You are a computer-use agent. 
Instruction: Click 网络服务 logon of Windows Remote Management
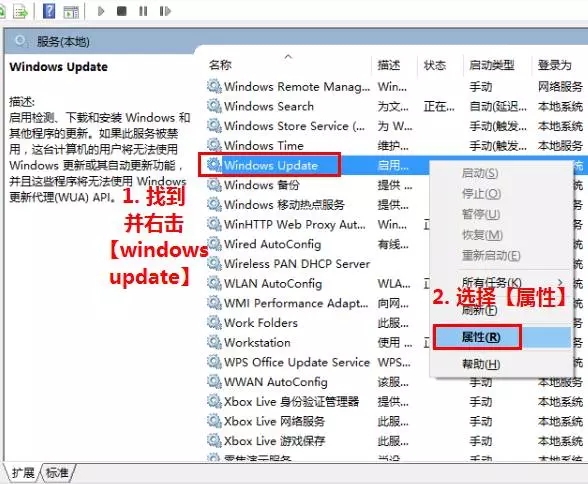pos(560,86)
